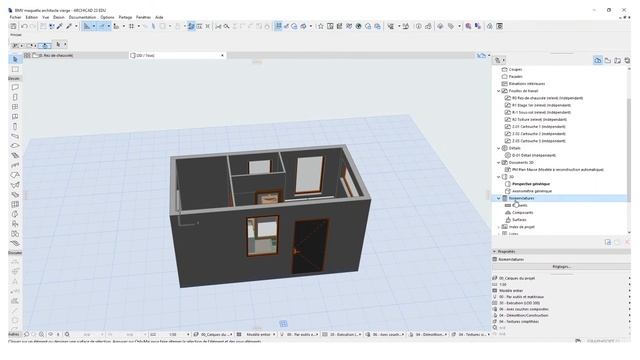Screen dimensions: 640x360
Task: Select the Stair tool
Action: (x=15, y=156)
